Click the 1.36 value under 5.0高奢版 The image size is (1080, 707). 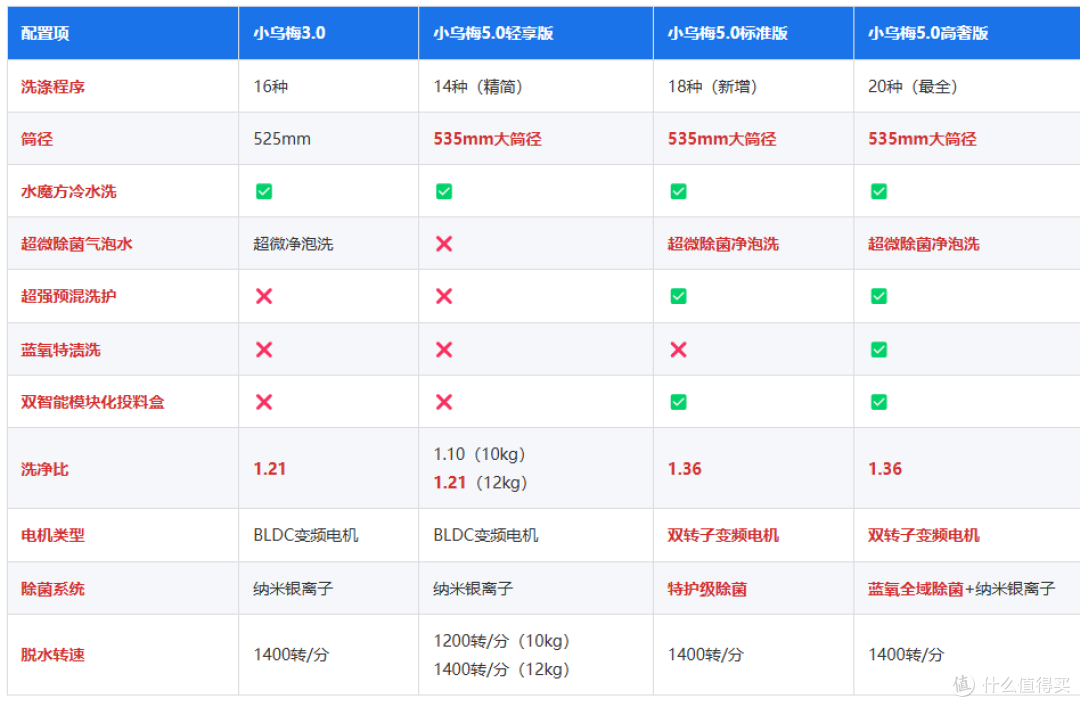point(884,469)
